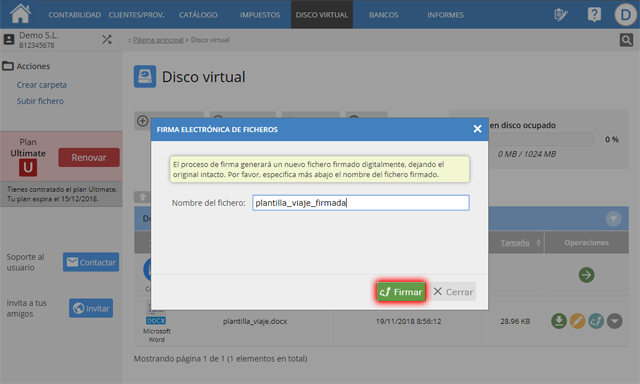Click the 28.96 KB size value
The image size is (640, 384).
pos(515,322)
